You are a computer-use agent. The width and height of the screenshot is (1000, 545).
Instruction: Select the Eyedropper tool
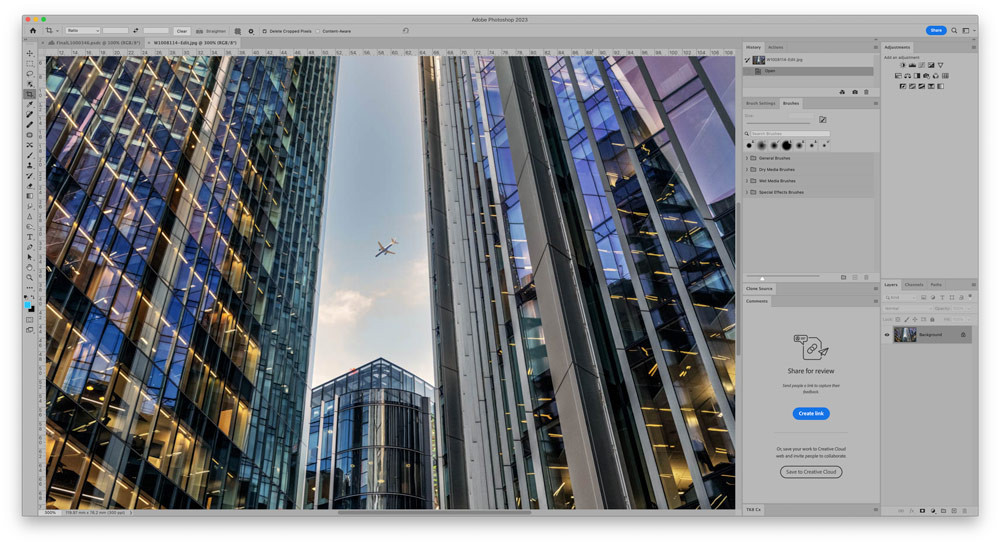[x=30, y=105]
